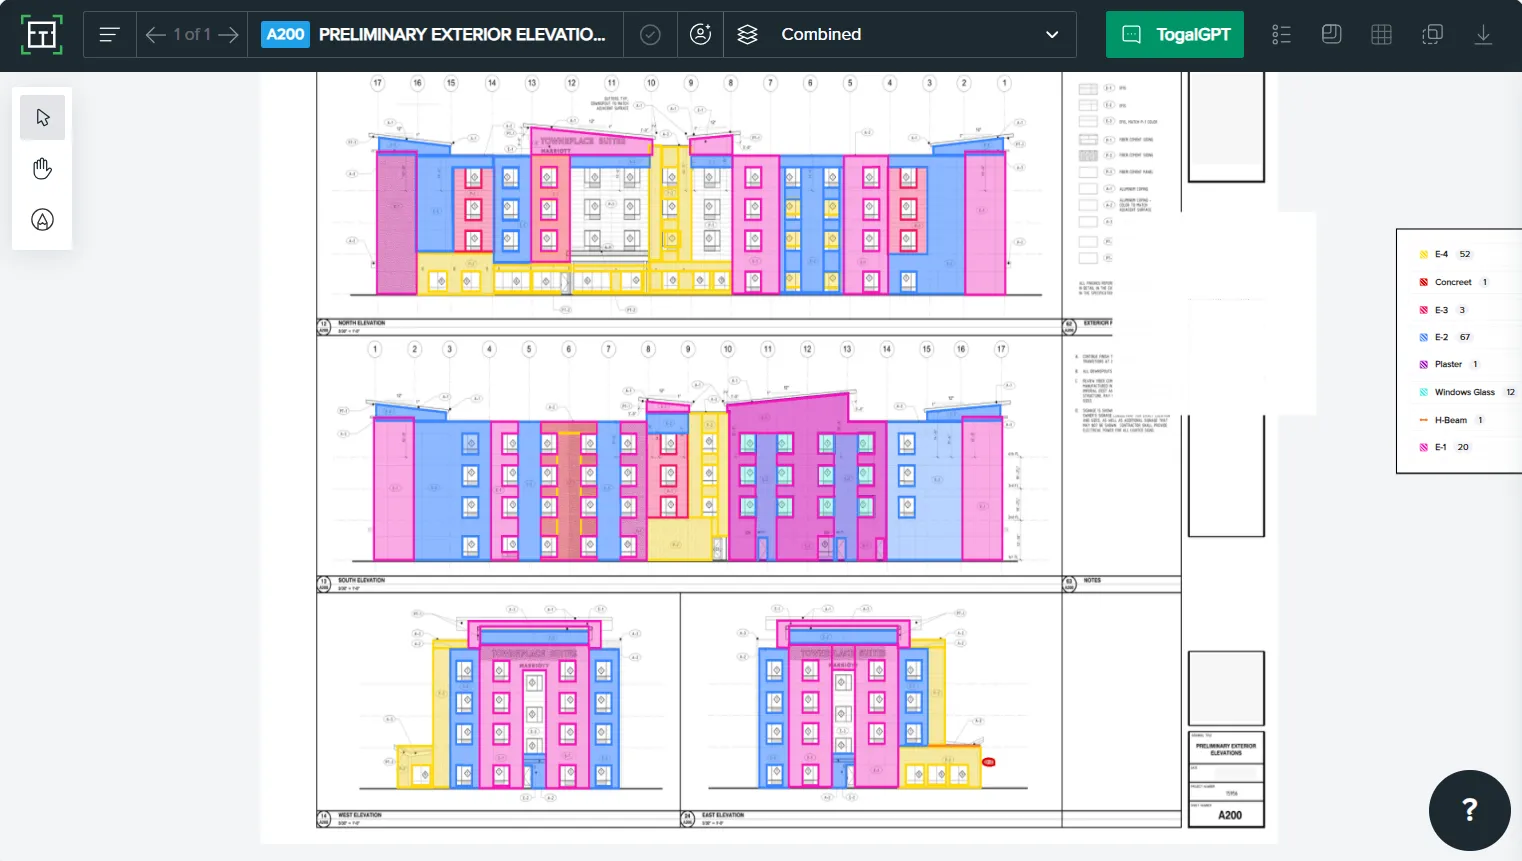This screenshot has width=1522, height=861.
Task: Click the E-3 legend swatch
Action: [1423, 310]
